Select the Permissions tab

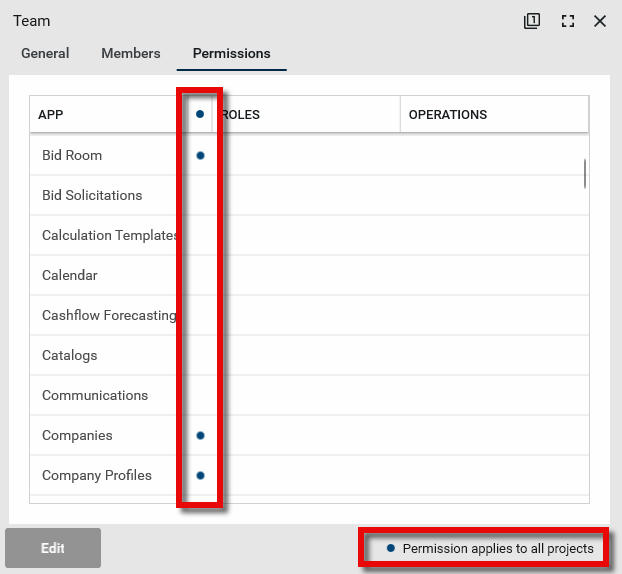pyautogui.click(x=231, y=53)
